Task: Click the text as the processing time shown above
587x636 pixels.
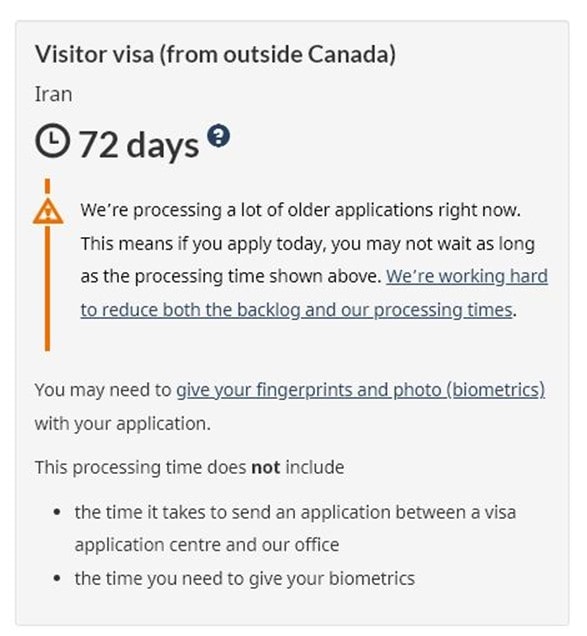Action: point(231,276)
